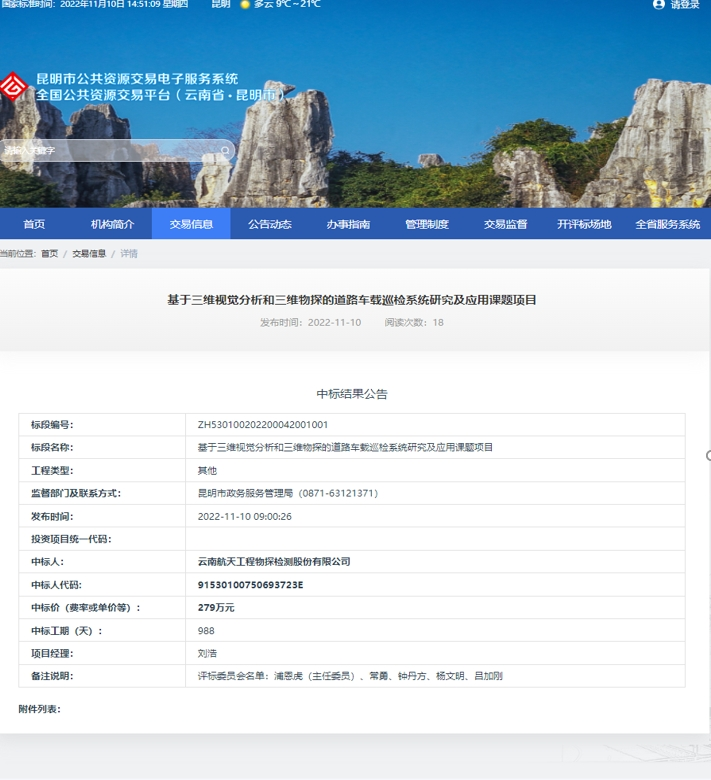Click 请登录 login link
Image resolution: width=711 pixels, height=780 pixels.
coord(685,5)
